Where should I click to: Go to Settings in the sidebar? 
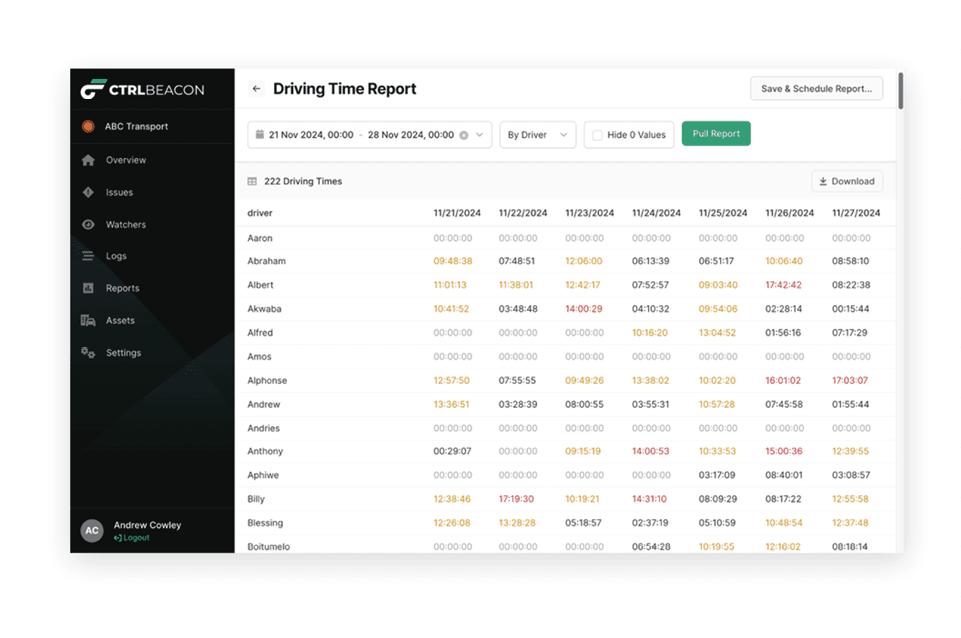[x=123, y=353]
